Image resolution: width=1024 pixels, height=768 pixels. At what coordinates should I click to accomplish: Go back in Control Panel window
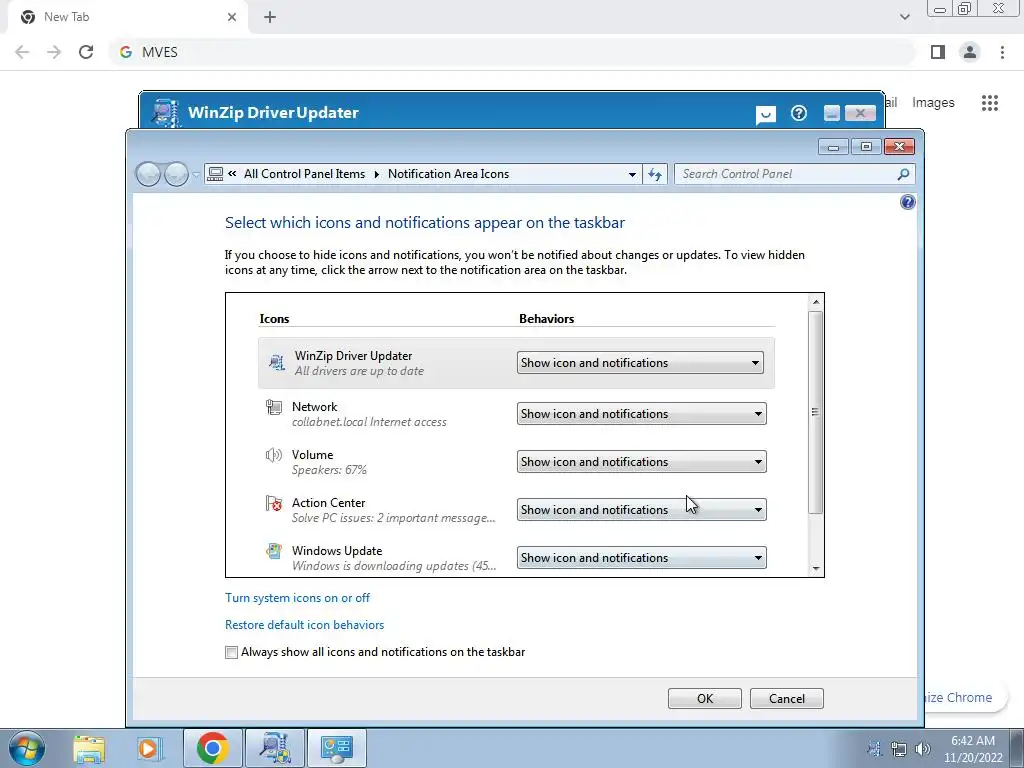point(148,174)
